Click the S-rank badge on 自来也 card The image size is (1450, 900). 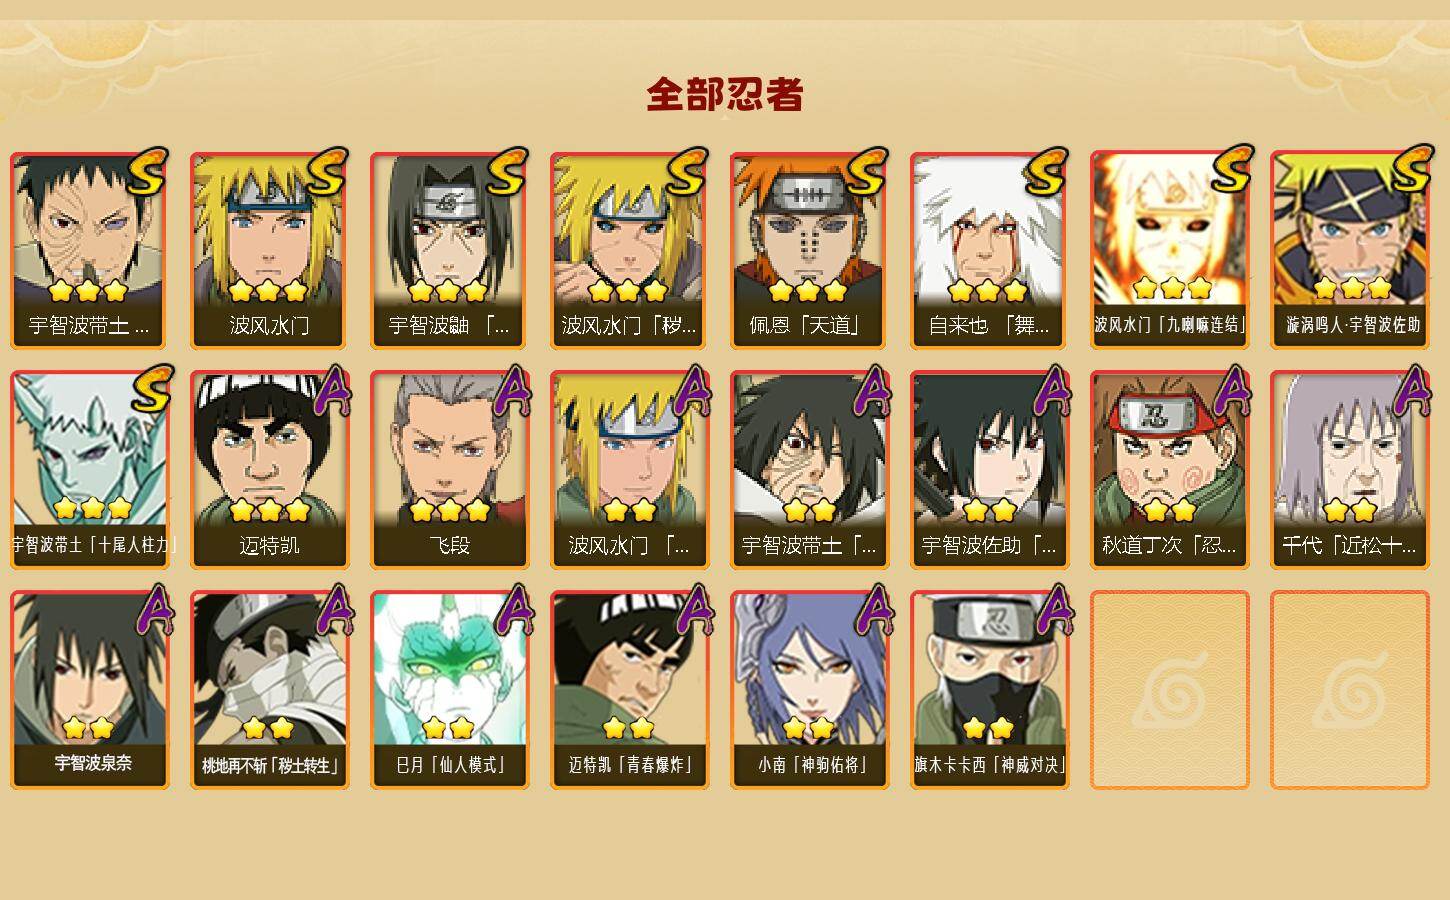point(1047,171)
